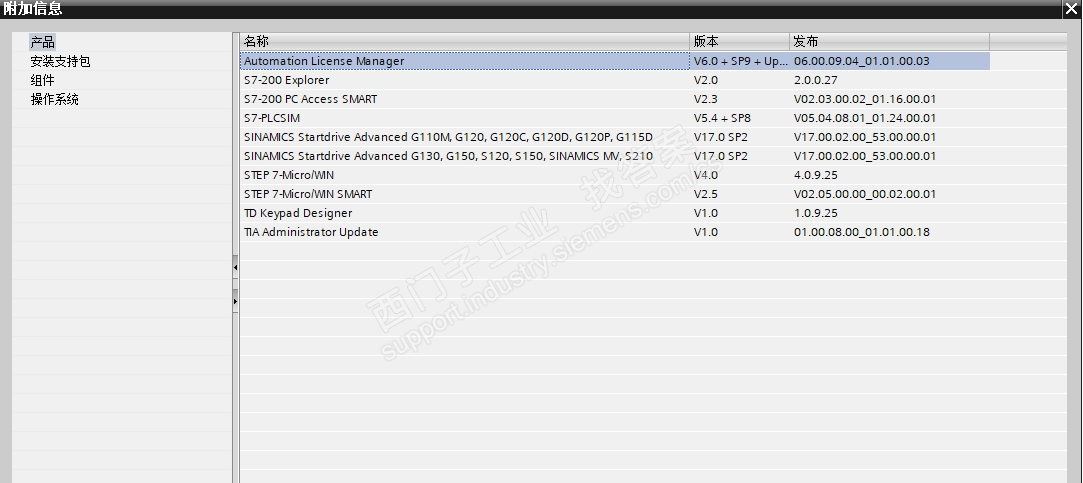Select S7-PLCSIM row
The height and width of the screenshot is (483, 1083).
click(615, 118)
